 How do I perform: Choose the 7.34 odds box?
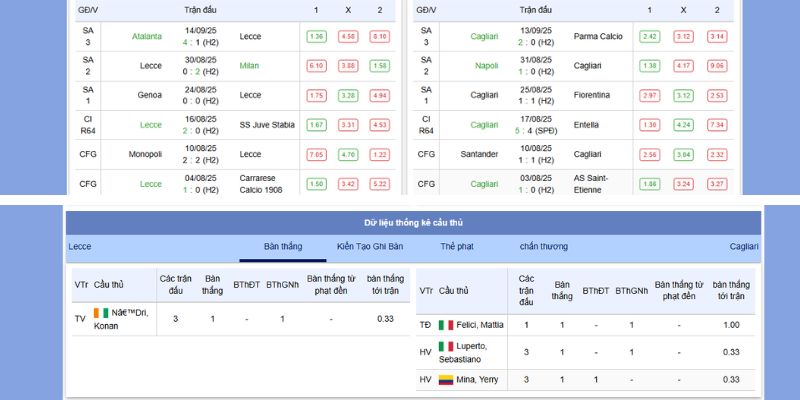tap(717, 125)
